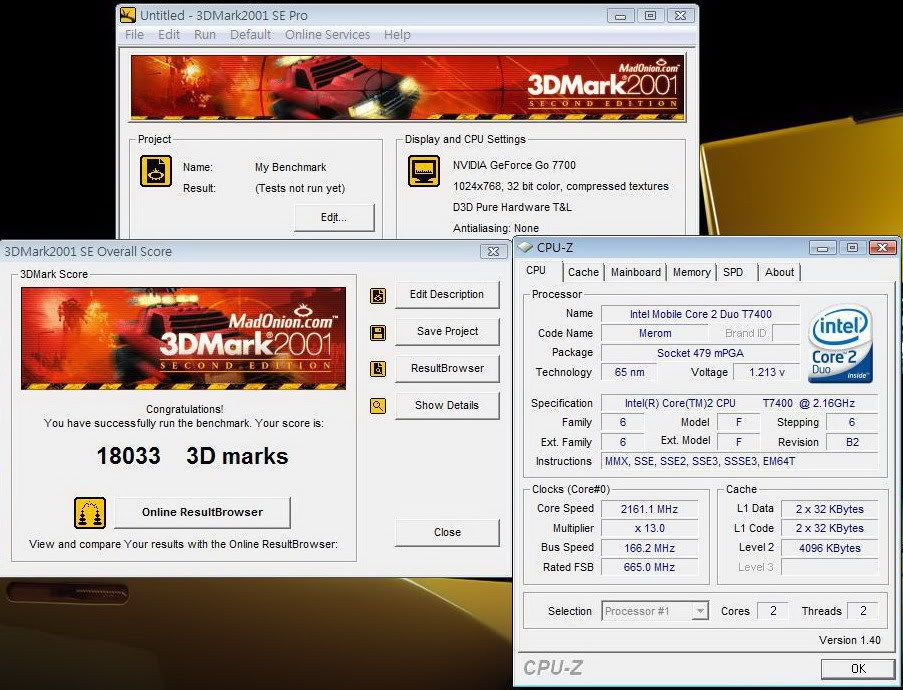Click the Threads count field
The width and height of the screenshot is (903, 690).
863,611
